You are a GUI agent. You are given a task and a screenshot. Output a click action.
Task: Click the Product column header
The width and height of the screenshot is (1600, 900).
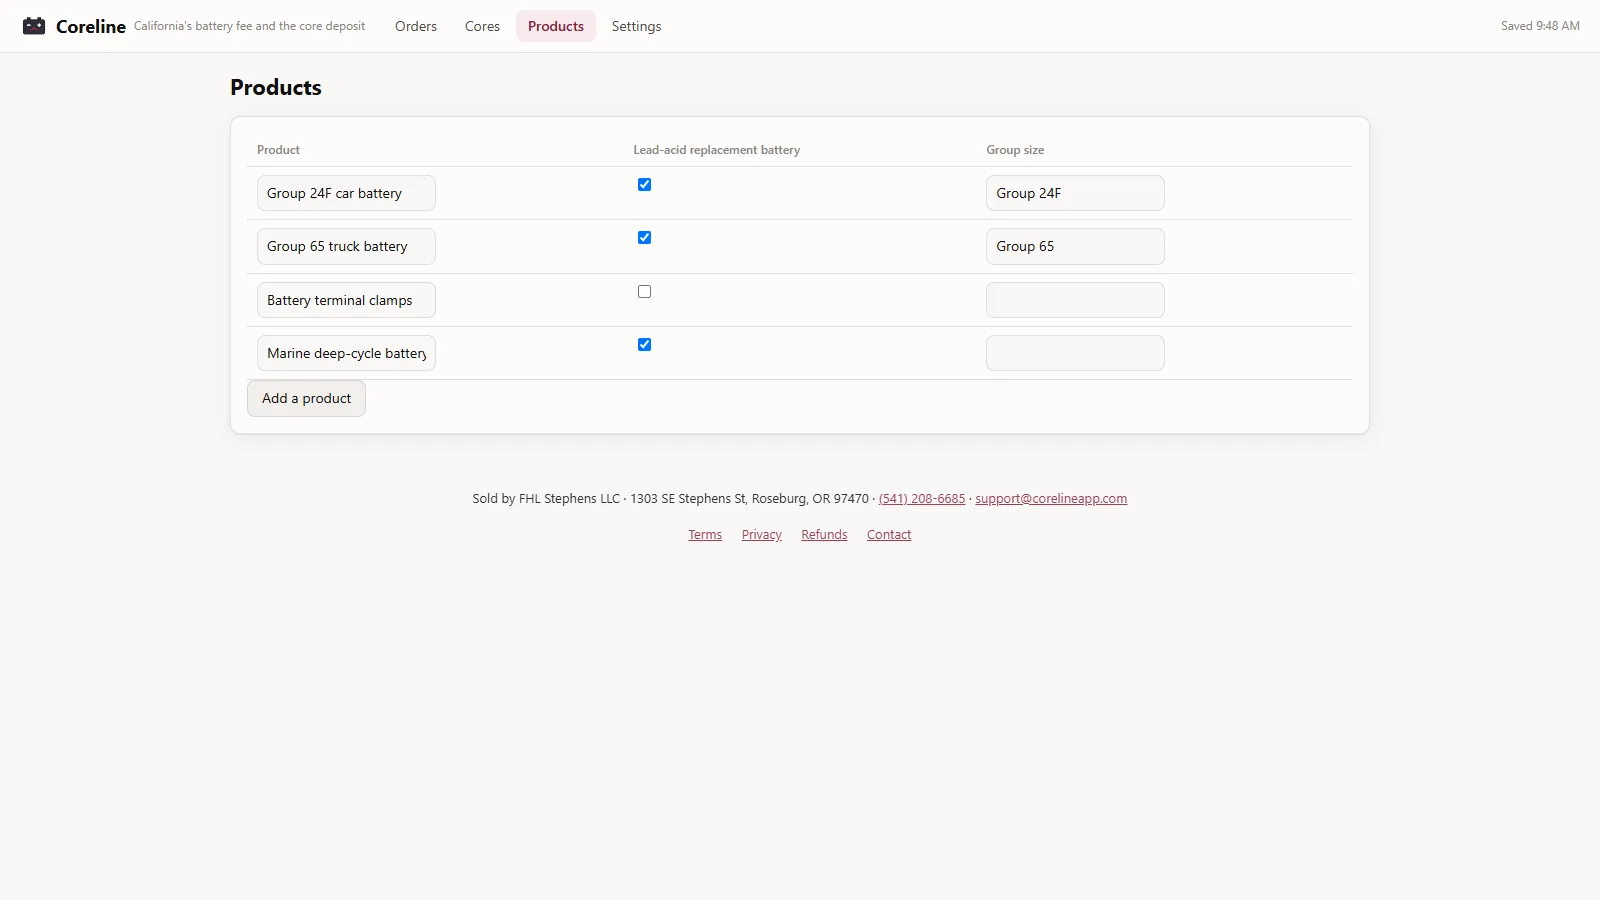pyautogui.click(x=278, y=150)
